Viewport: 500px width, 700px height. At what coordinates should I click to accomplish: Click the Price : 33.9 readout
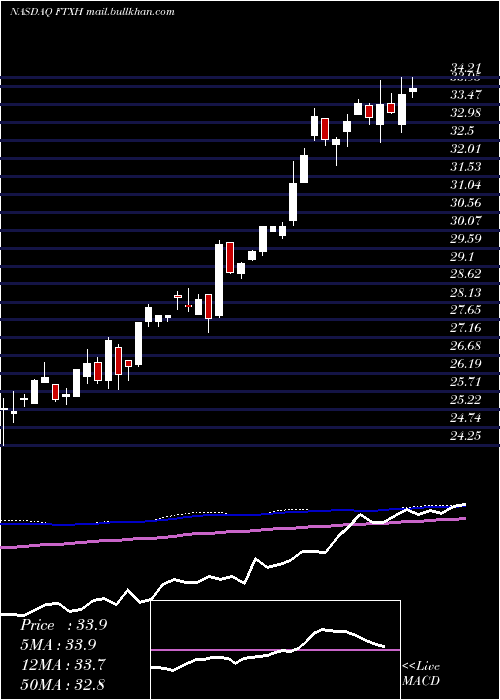pyautogui.click(x=63, y=625)
